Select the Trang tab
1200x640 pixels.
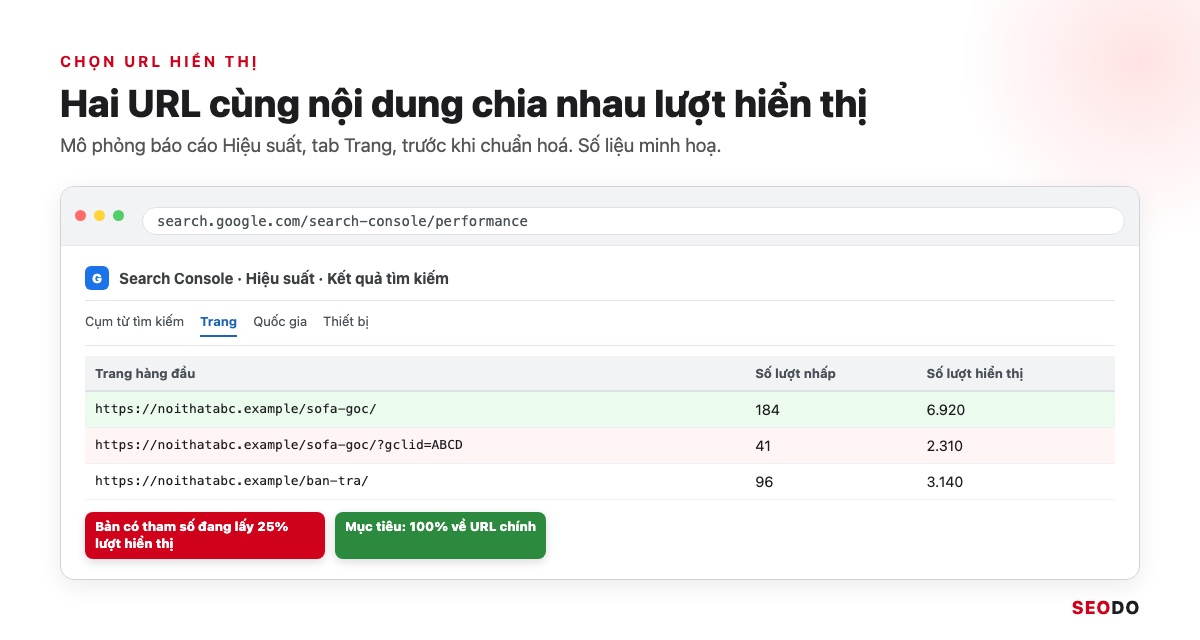point(218,322)
